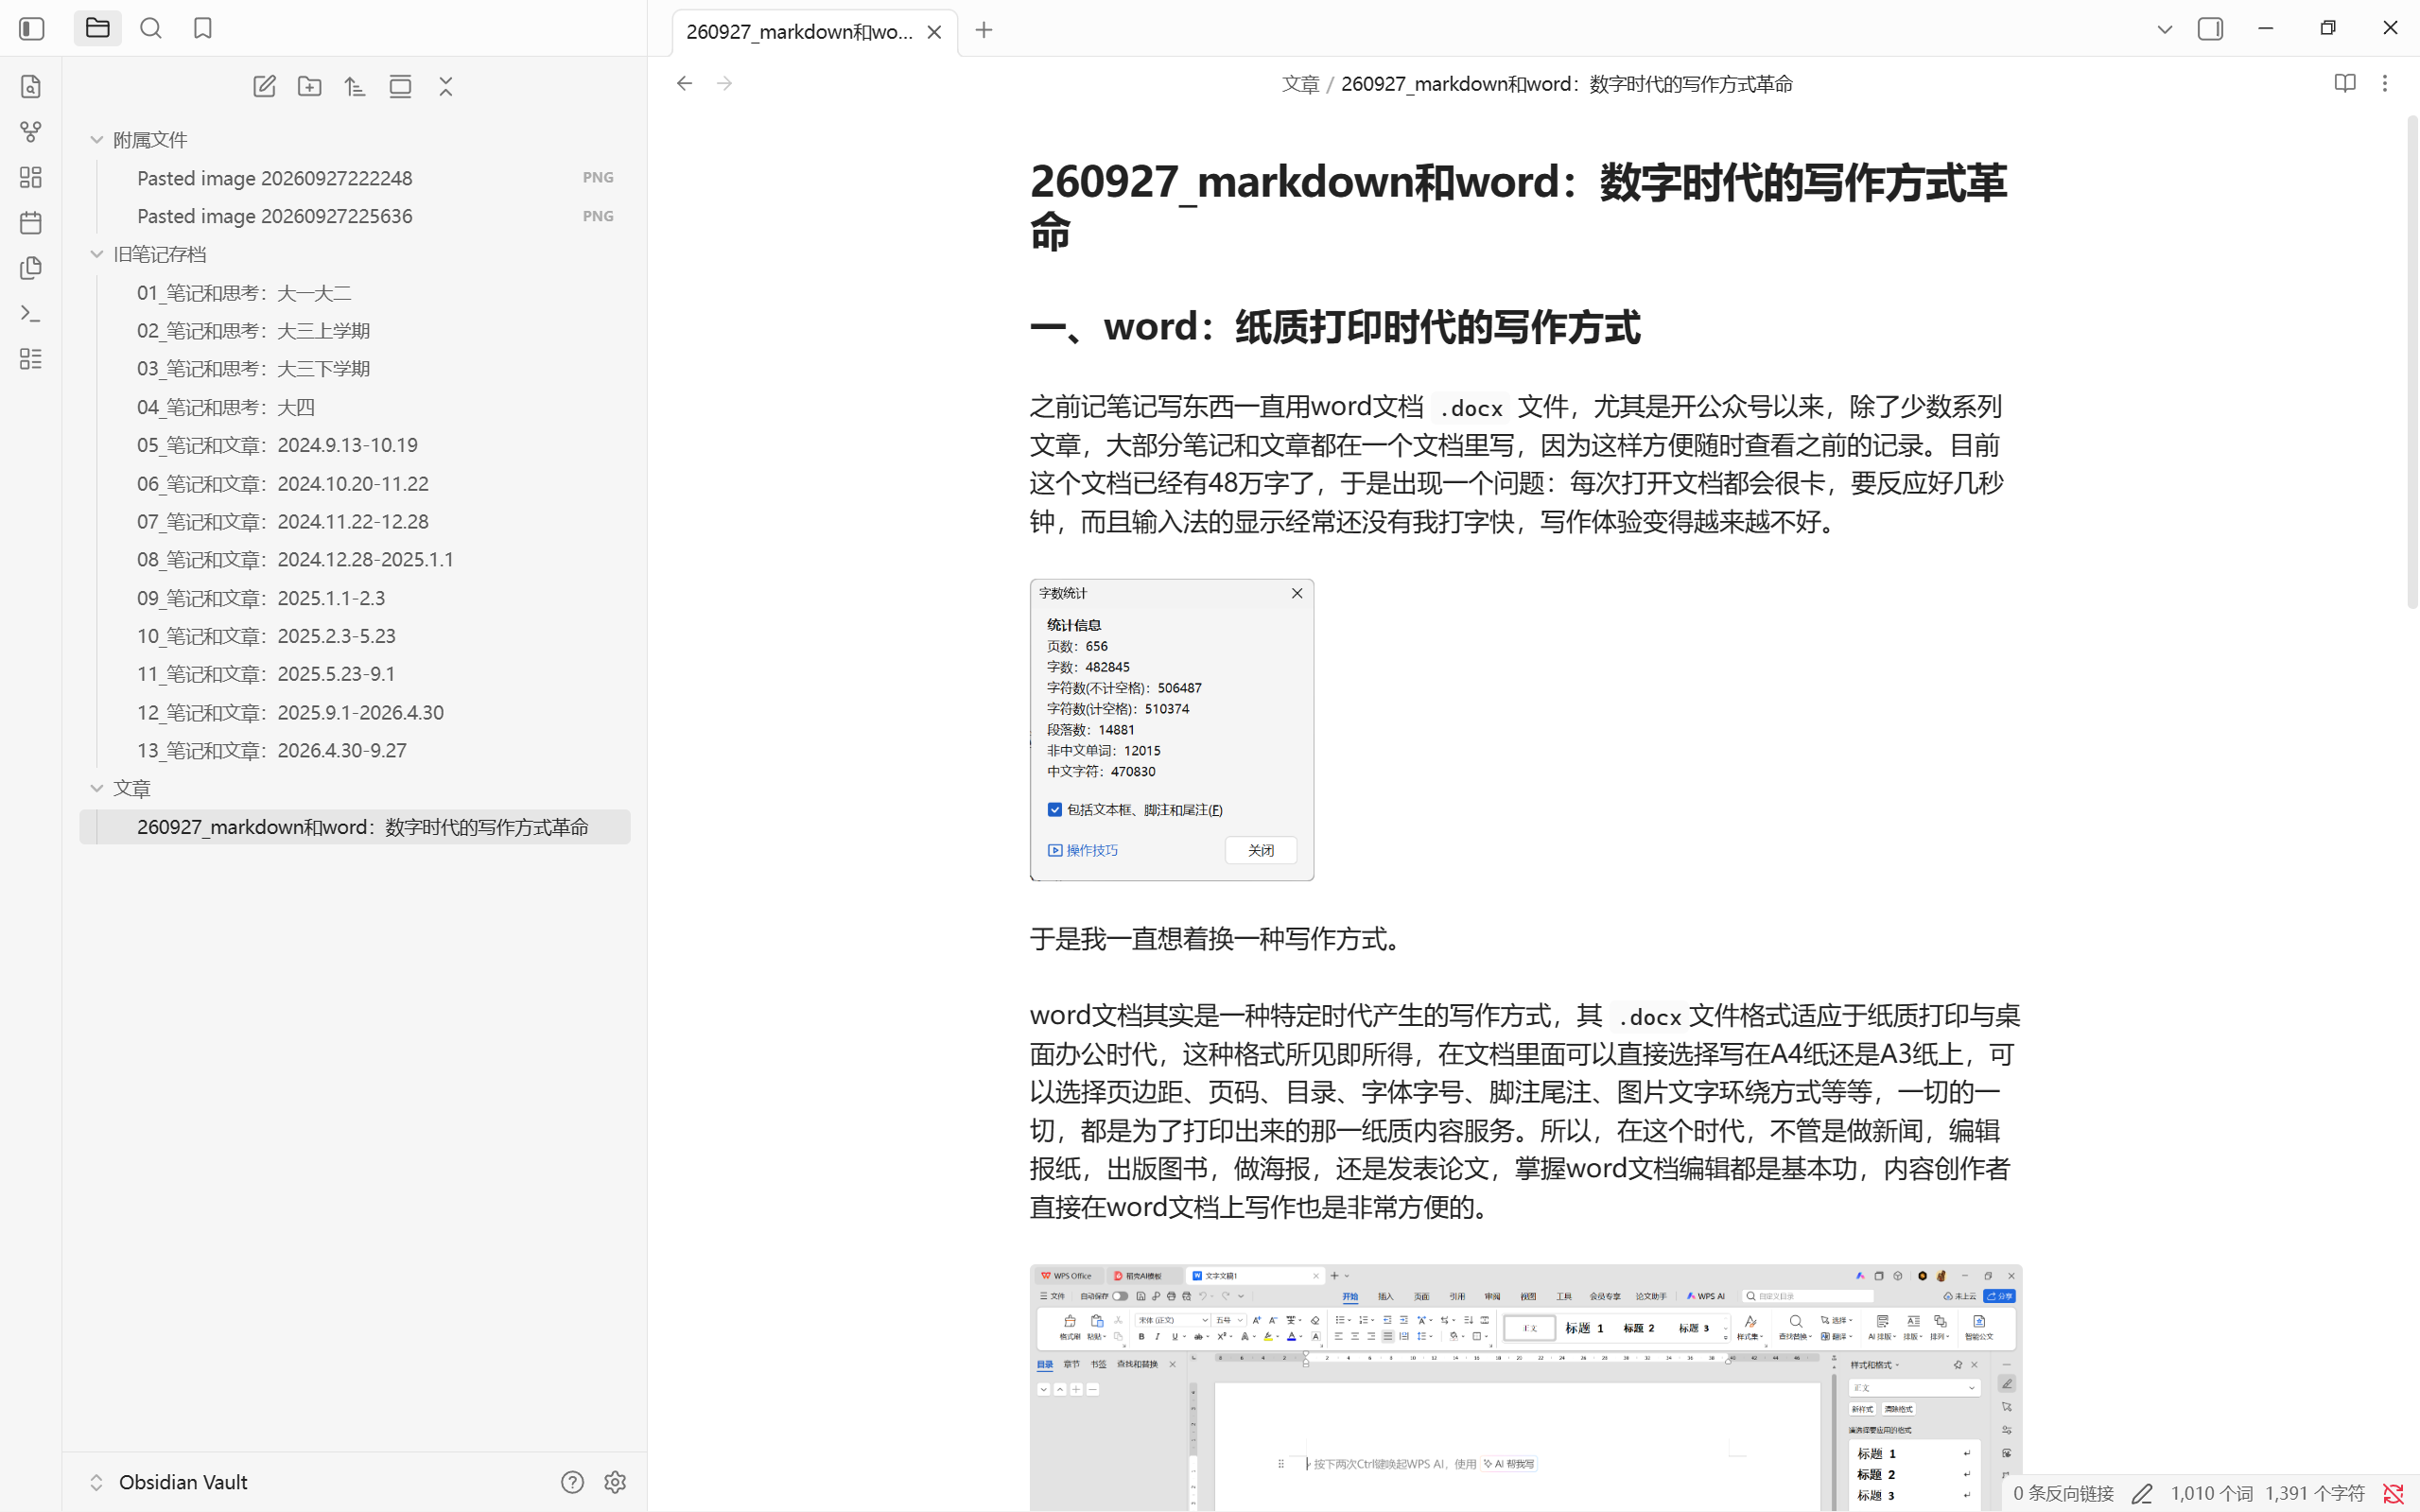Collapse the left sidebar toggle icon
This screenshot has width=2420, height=1512.
[x=32, y=28]
